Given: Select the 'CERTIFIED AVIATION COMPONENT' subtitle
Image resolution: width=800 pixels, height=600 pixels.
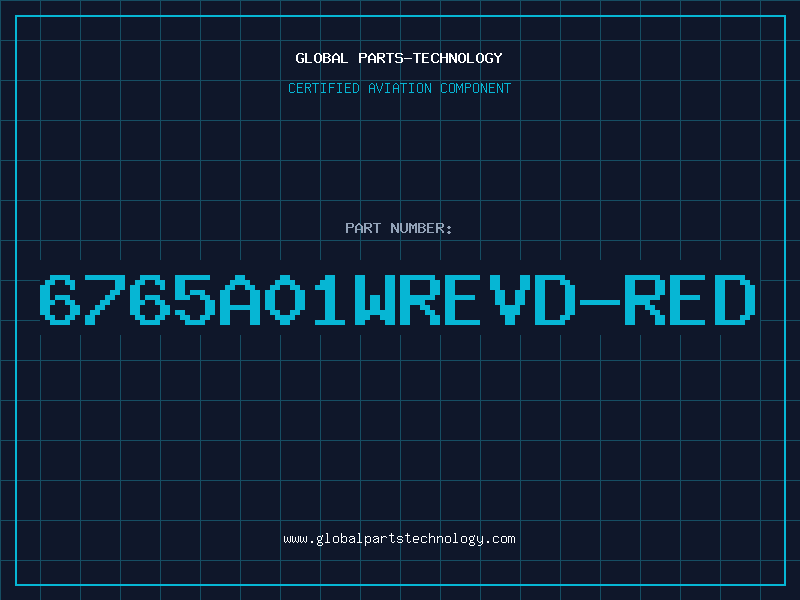Looking at the screenshot, I should coord(399,88).
